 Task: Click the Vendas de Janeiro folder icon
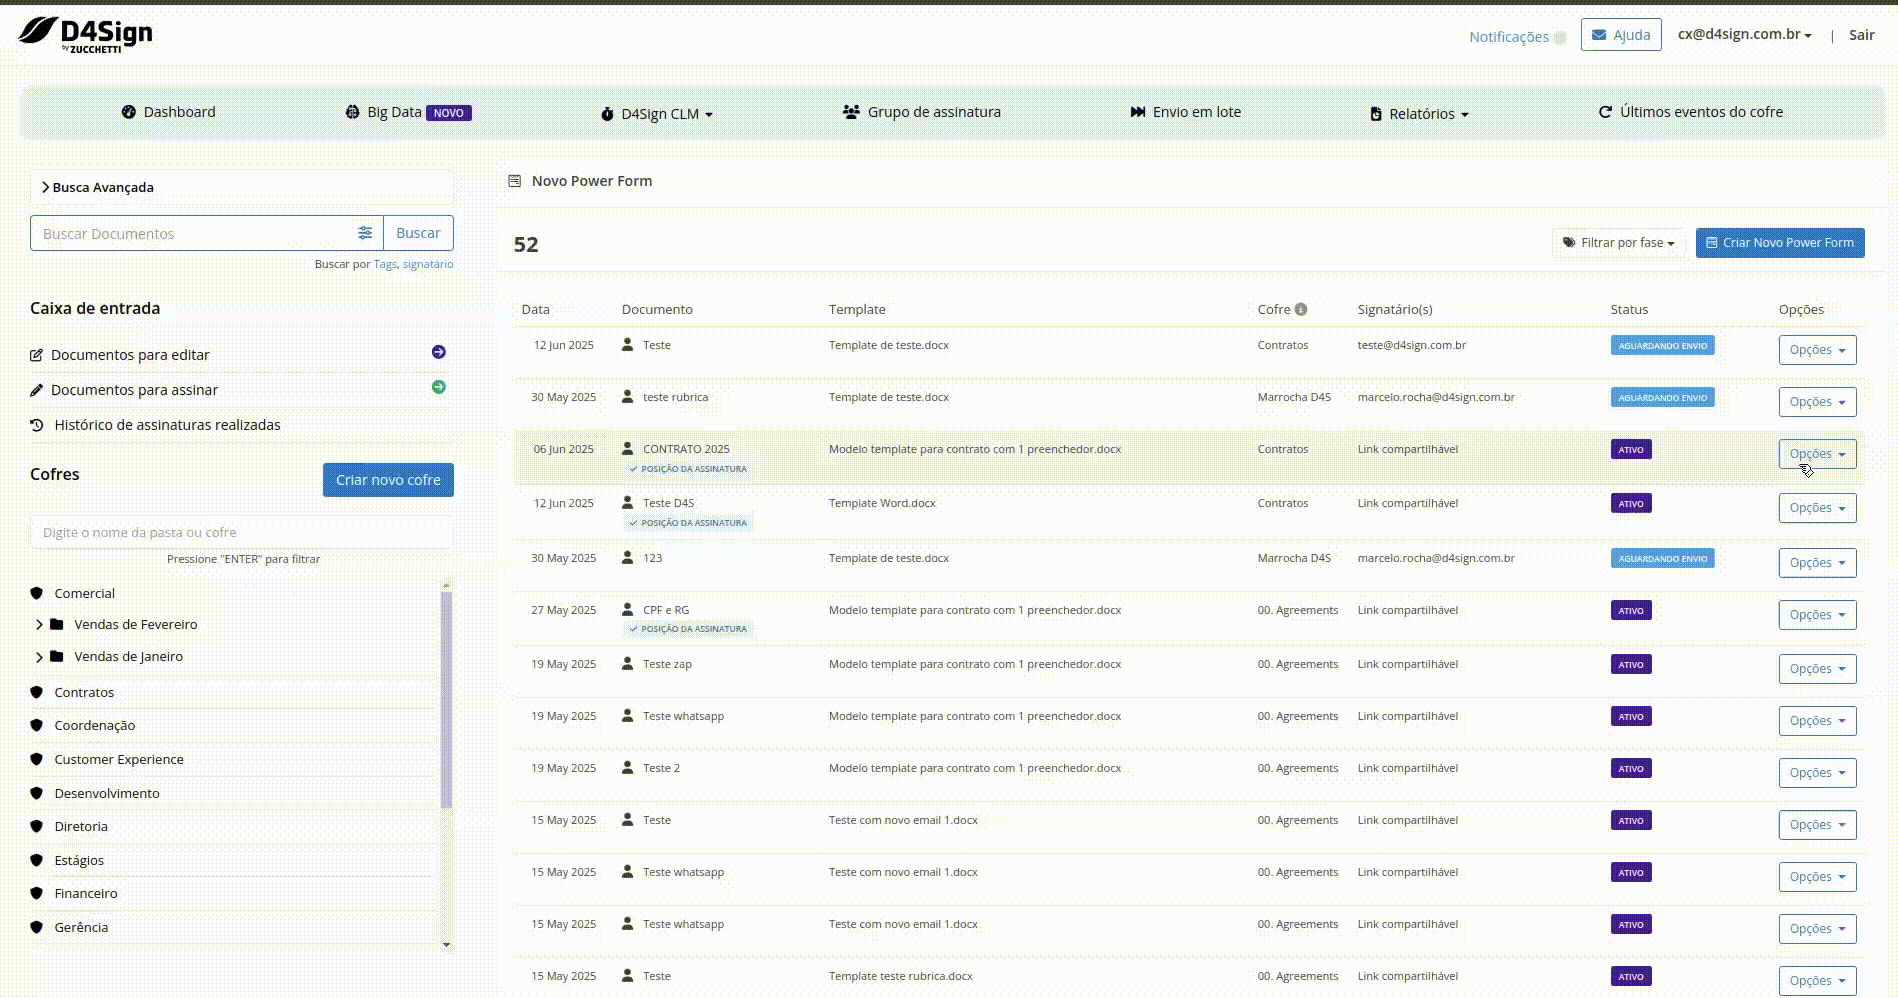[x=57, y=656]
